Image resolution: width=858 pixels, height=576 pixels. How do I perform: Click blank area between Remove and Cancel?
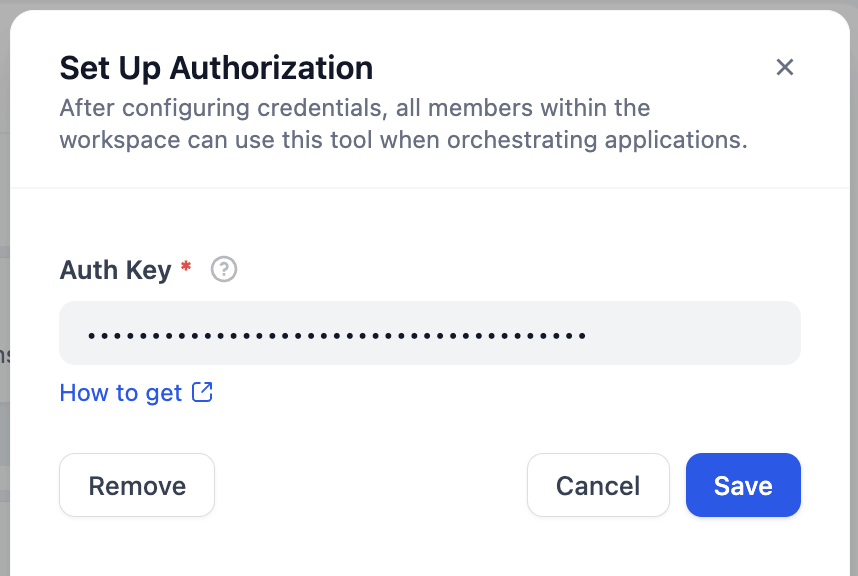[370, 486]
